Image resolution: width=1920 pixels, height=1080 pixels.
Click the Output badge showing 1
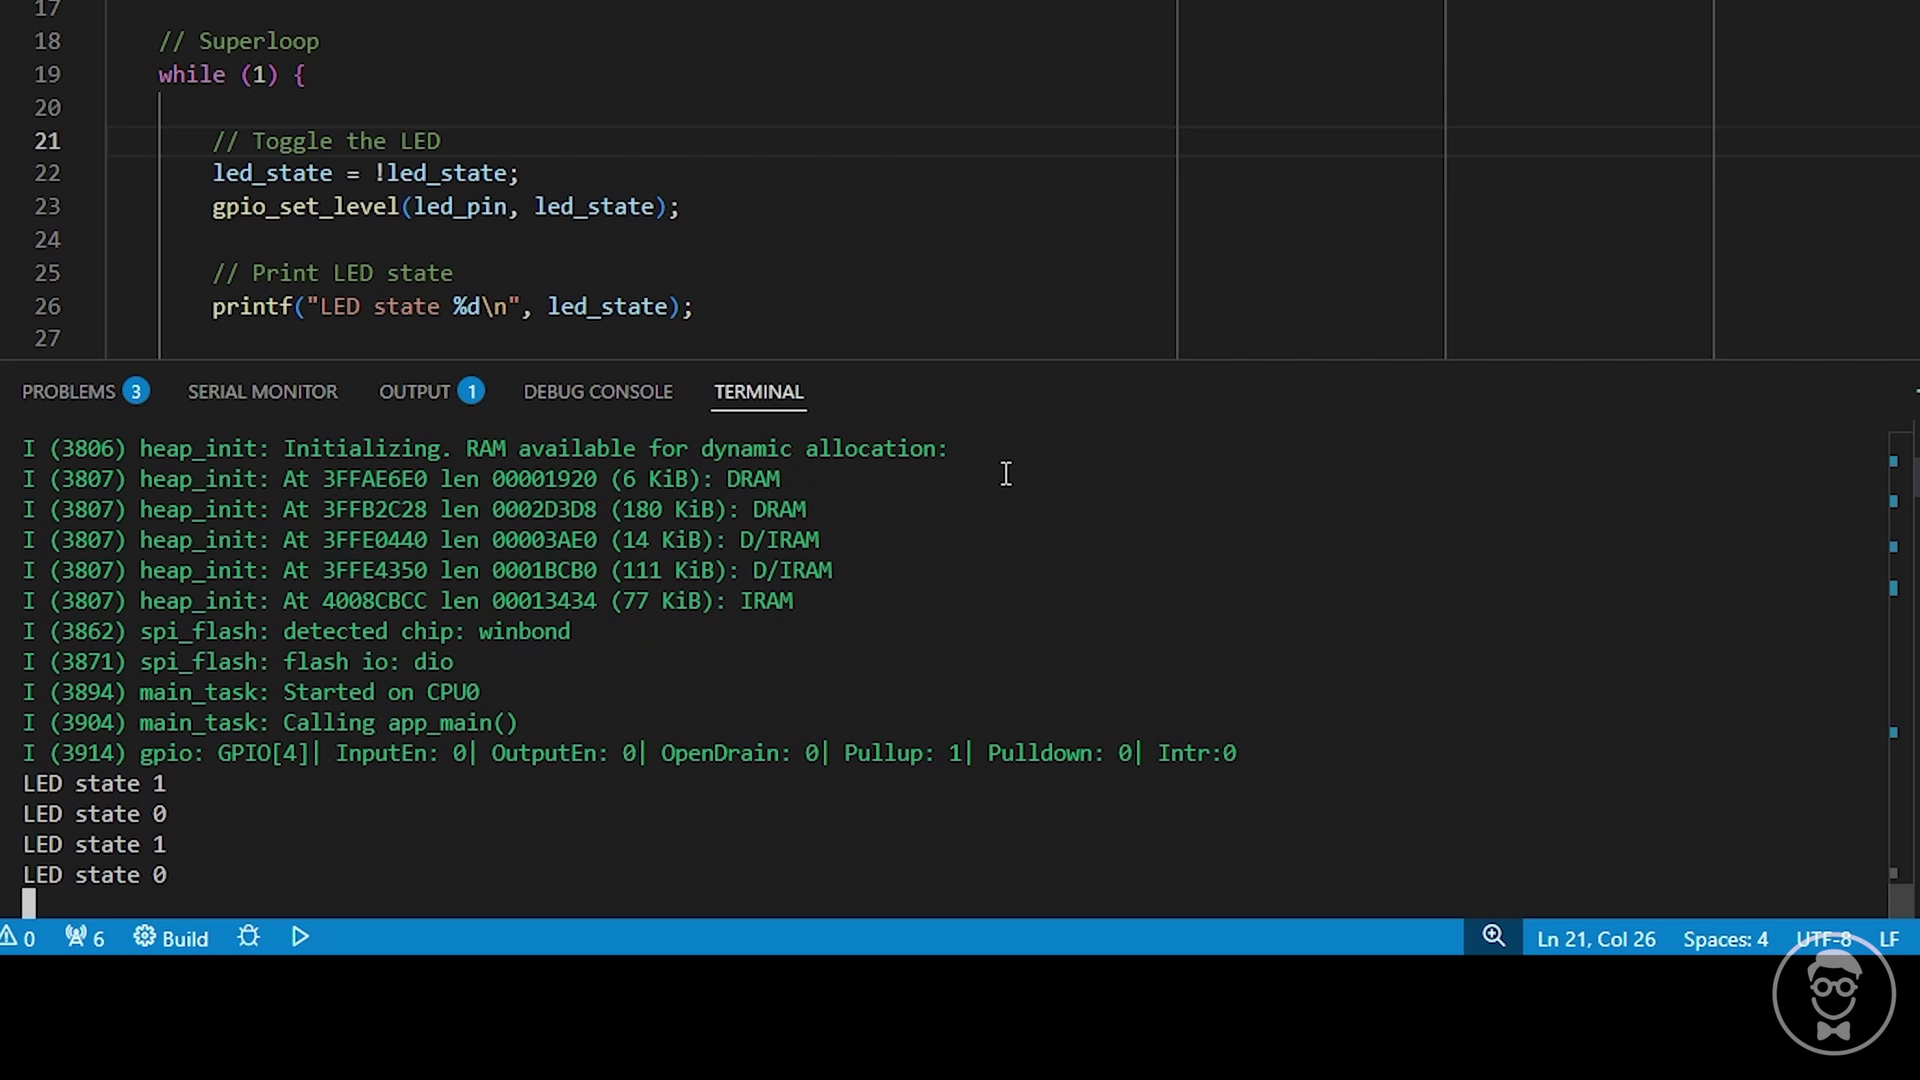point(471,391)
